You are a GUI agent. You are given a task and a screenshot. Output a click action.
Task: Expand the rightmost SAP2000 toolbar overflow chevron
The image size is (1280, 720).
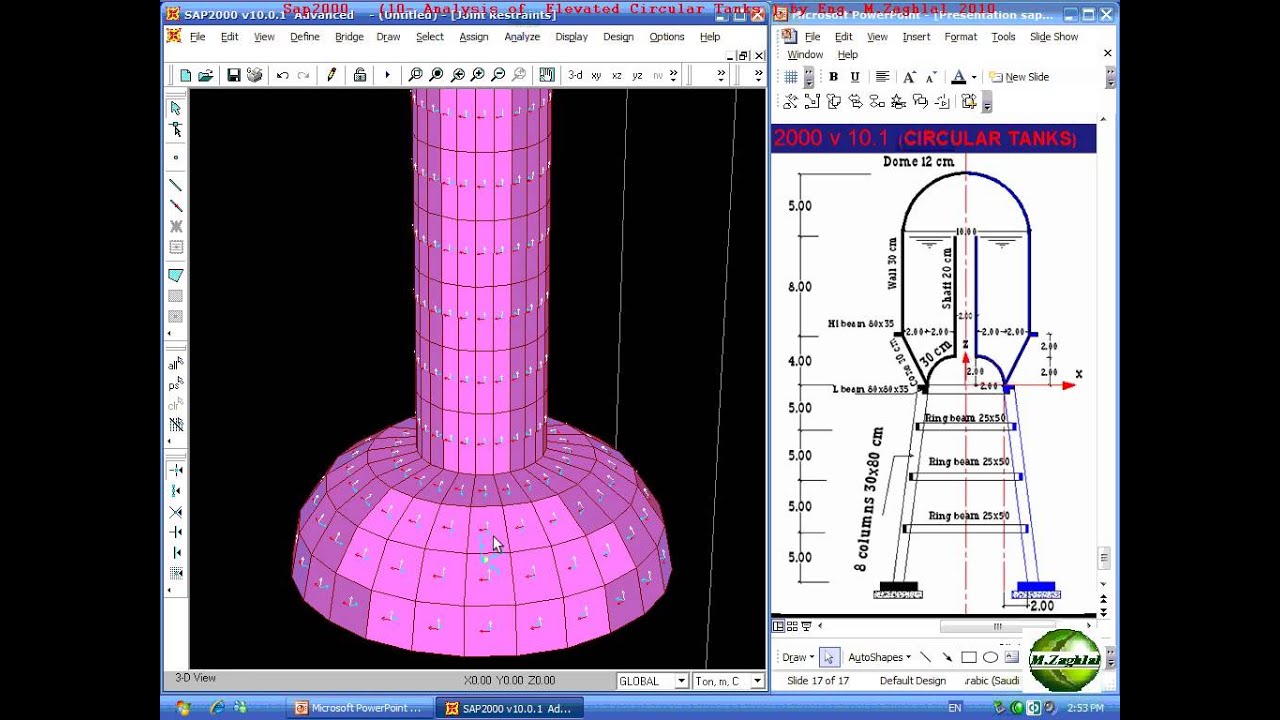[x=759, y=75]
